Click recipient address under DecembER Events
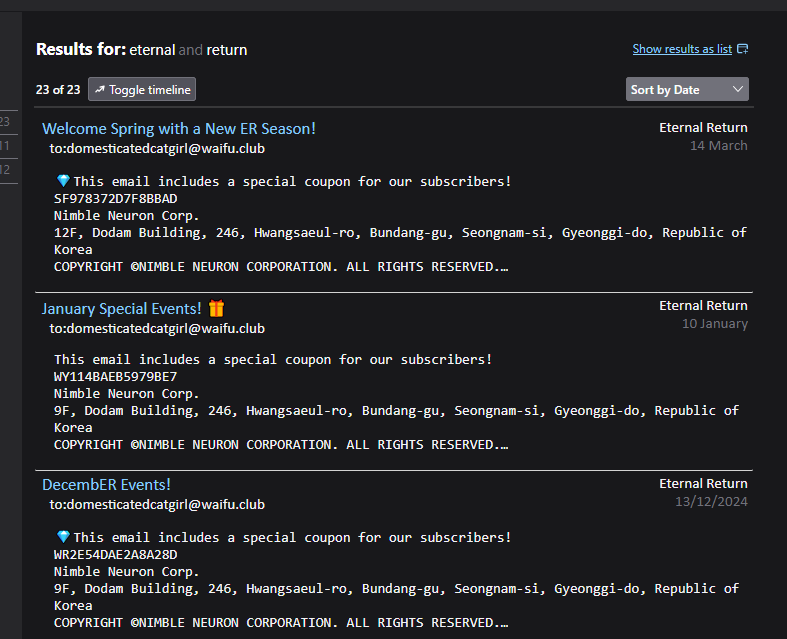 point(157,504)
